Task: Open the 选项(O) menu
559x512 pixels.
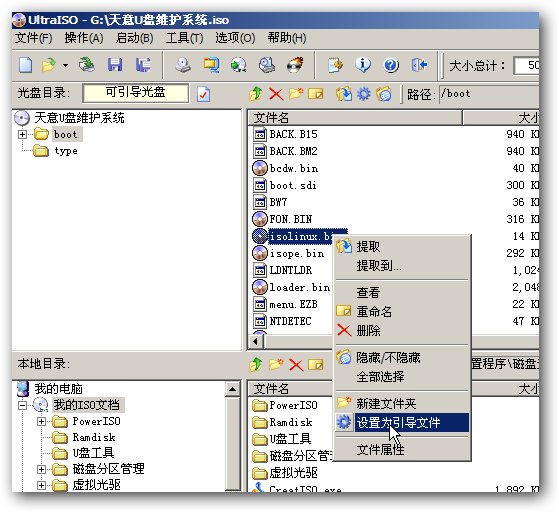Action: tap(235, 38)
